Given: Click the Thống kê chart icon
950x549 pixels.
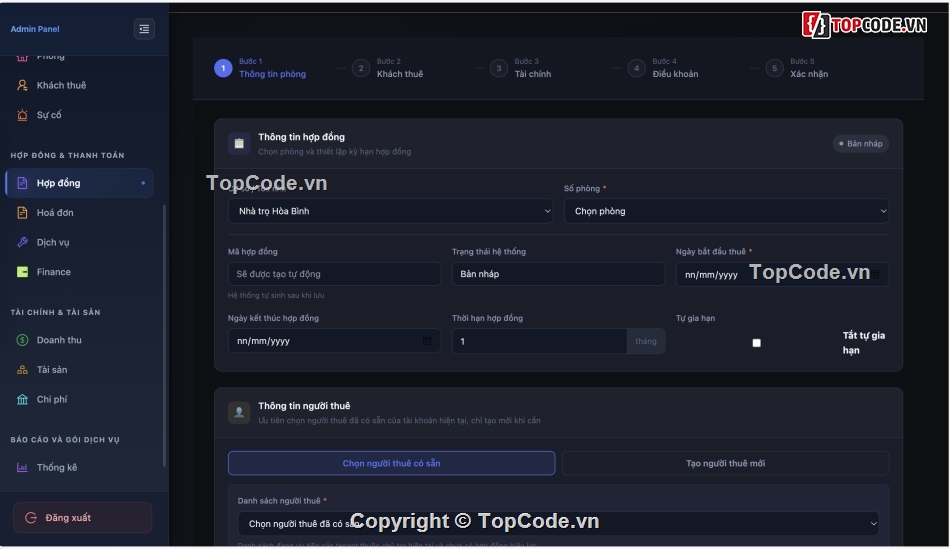Looking at the screenshot, I should click(x=22, y=467).
